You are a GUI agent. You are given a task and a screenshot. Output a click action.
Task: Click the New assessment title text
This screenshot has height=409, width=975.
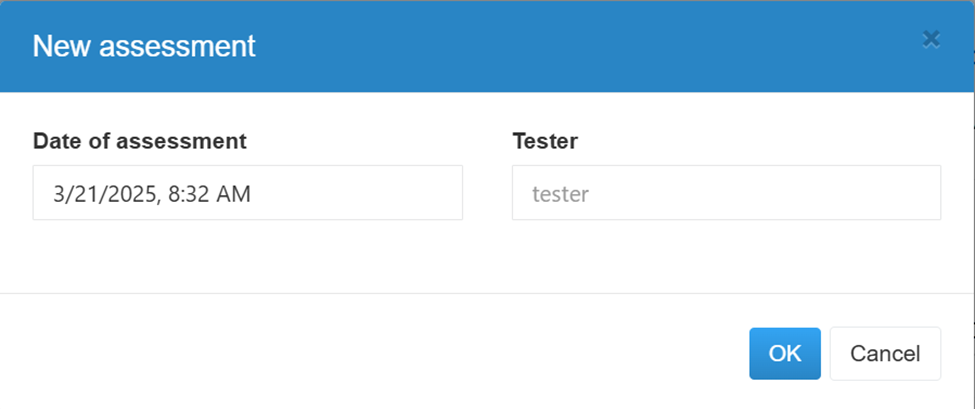[144, 46]
